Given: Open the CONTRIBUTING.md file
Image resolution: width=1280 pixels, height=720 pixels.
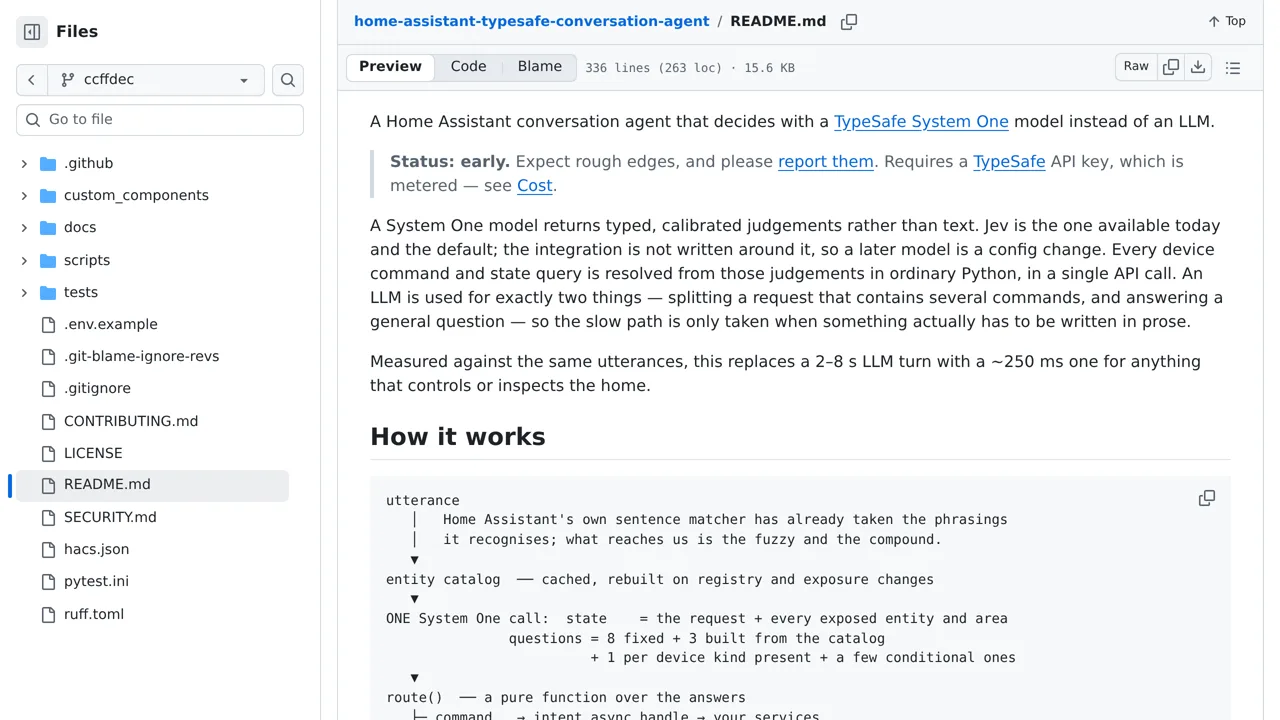Looking at the screenshot, I should click(131, 421).
